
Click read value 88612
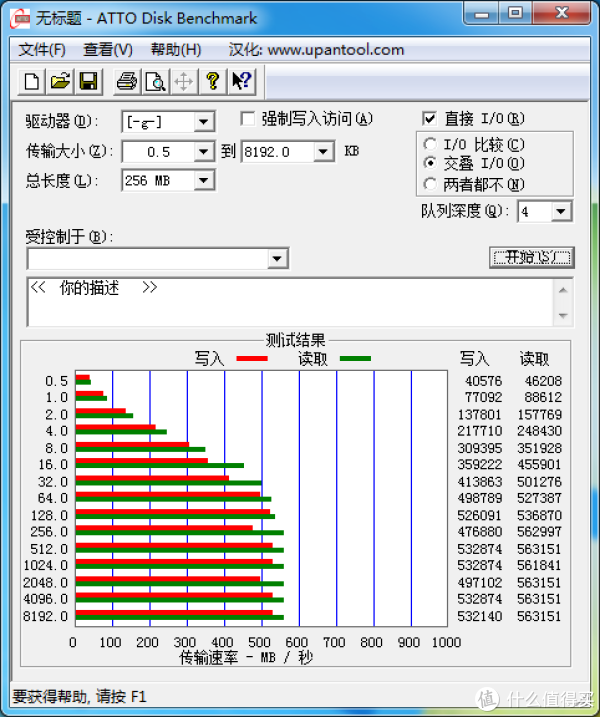click(x=543, y=397)
